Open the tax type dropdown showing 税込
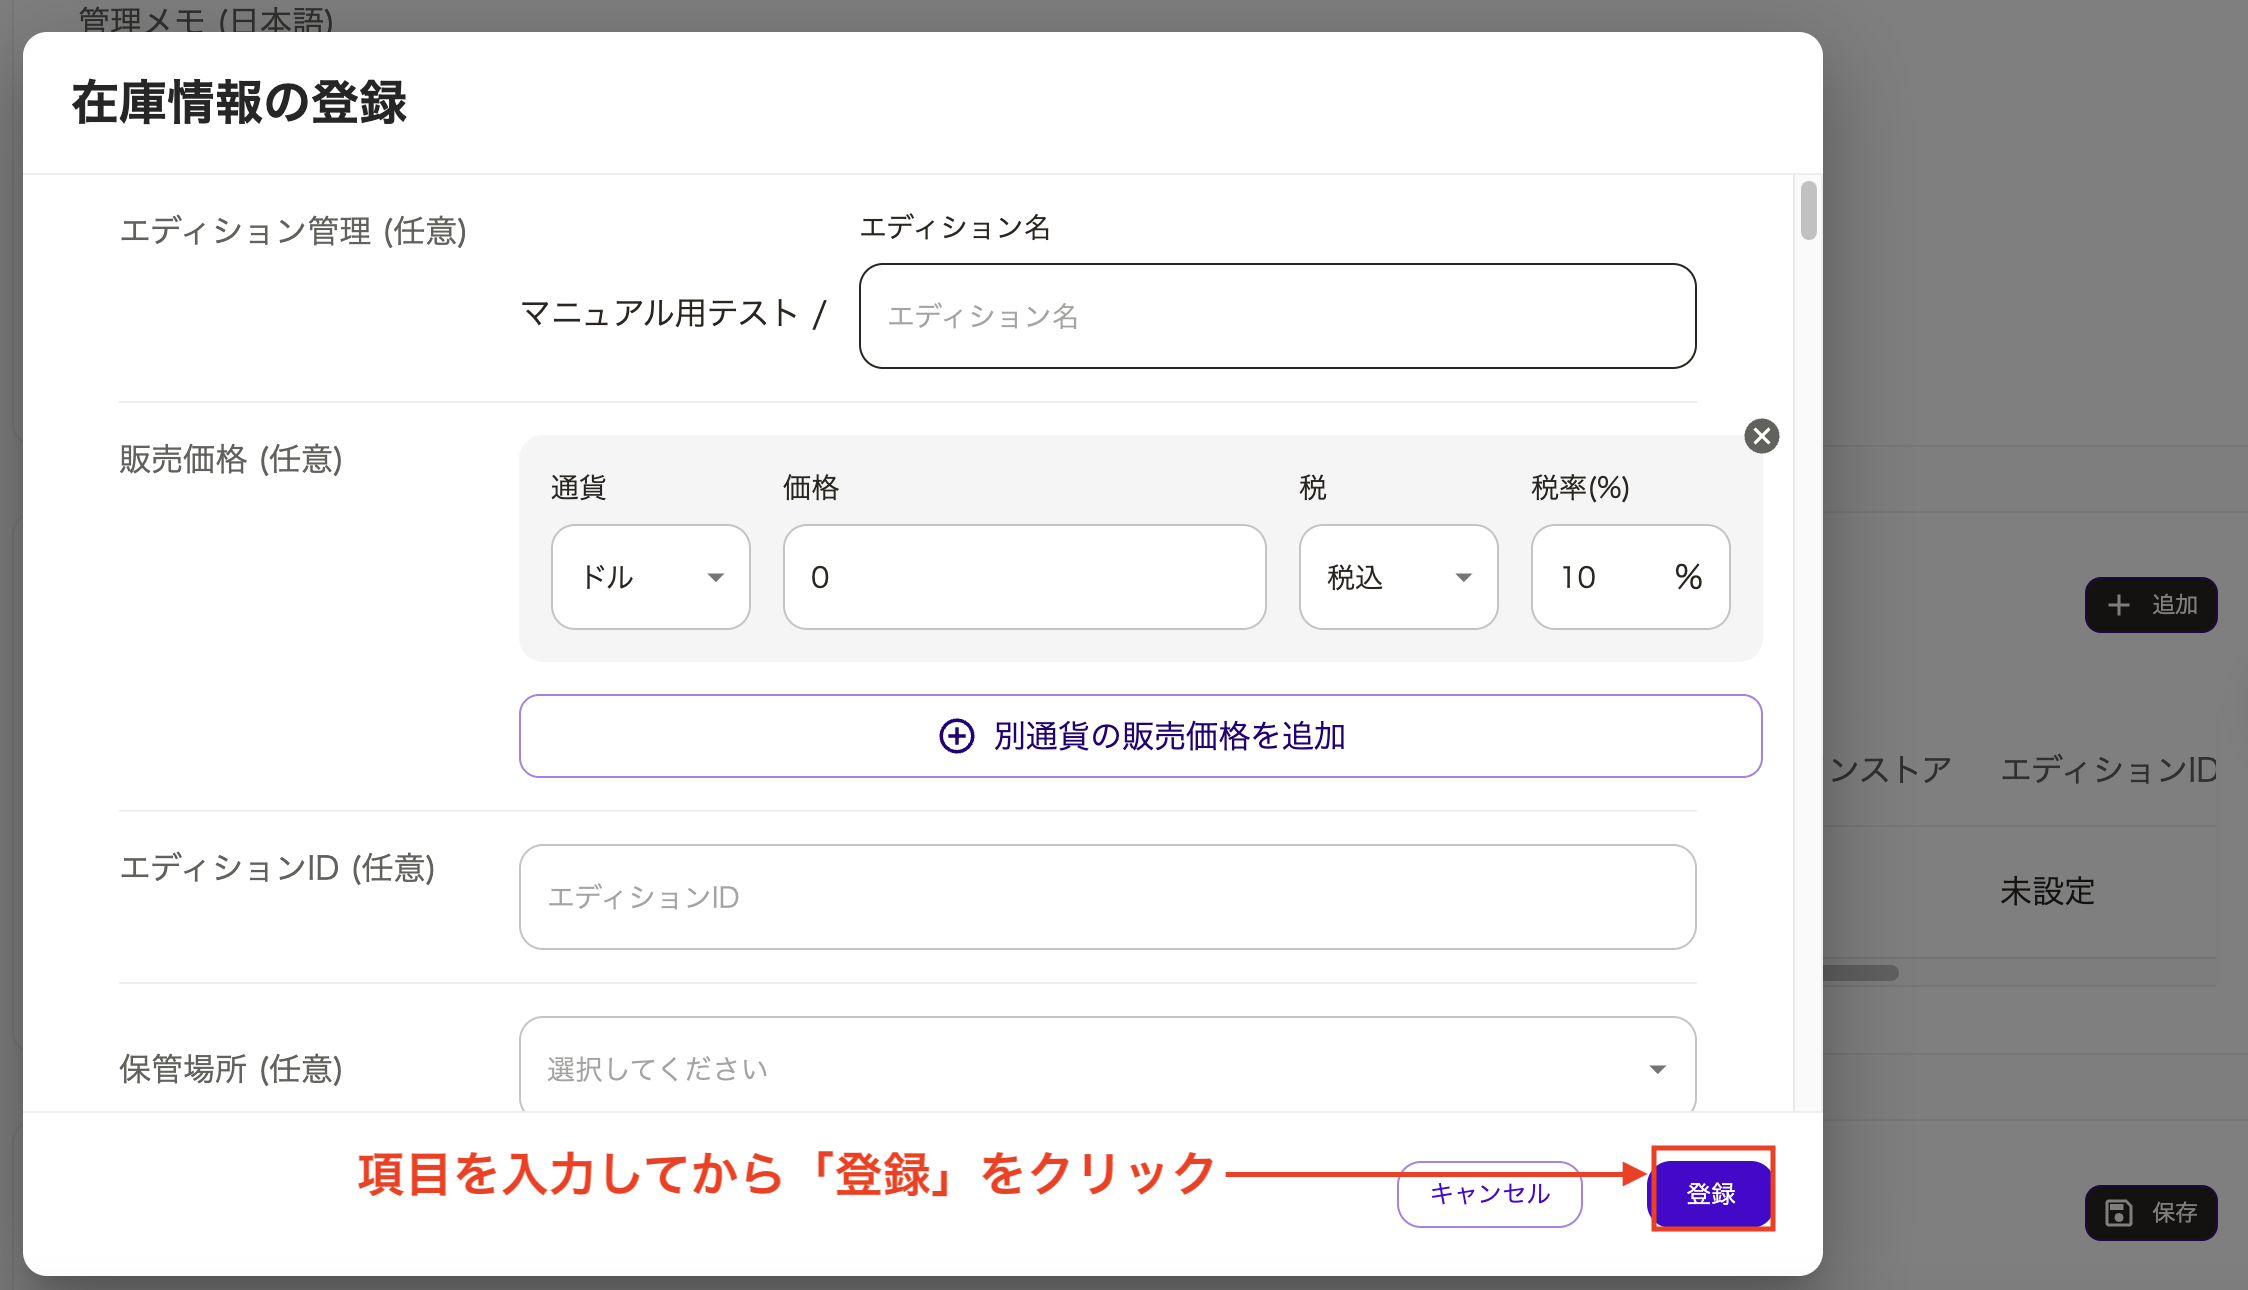 (x=1398, y=577)
